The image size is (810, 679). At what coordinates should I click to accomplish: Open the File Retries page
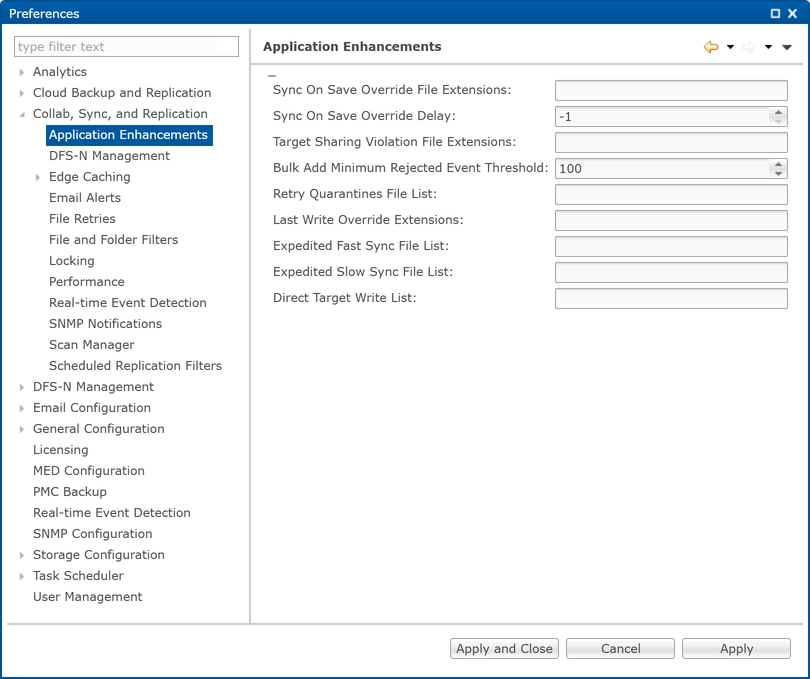coord(82,219)
